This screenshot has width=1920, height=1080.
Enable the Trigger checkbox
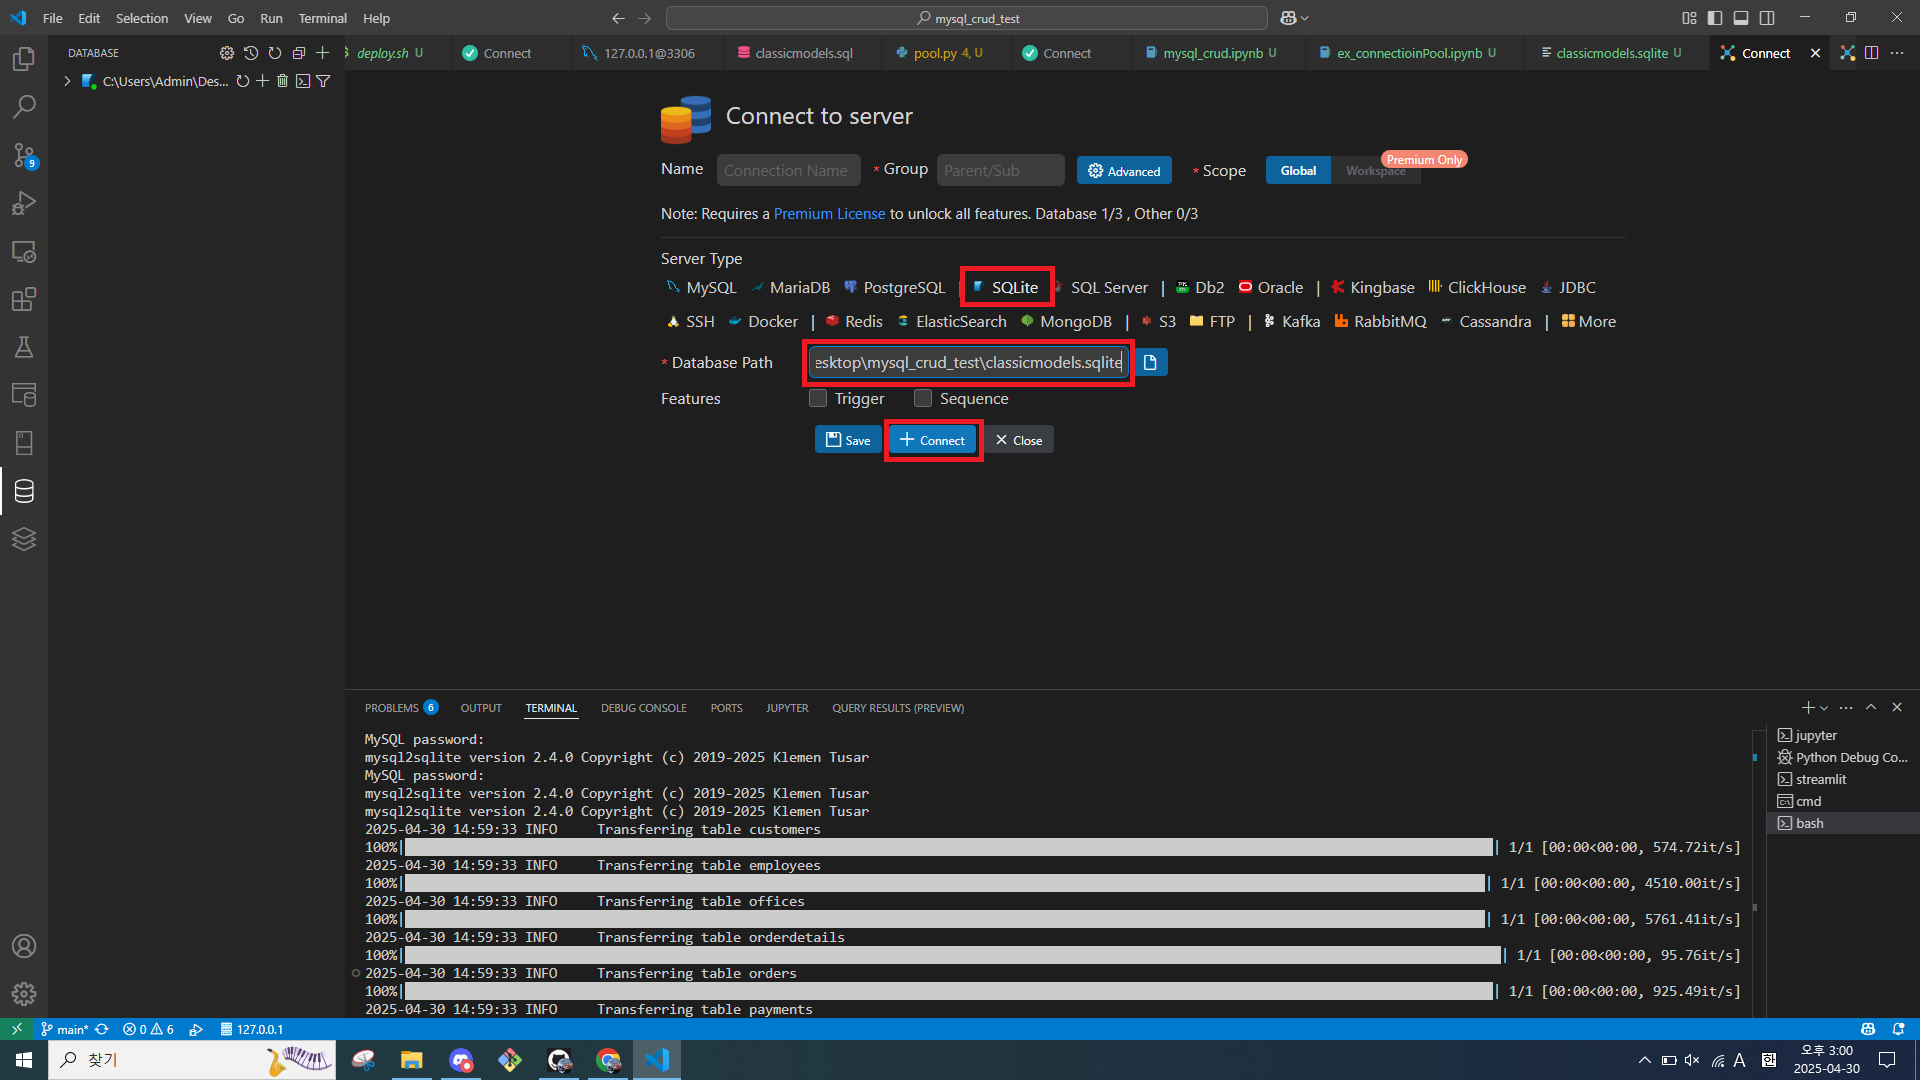point(818,399)
